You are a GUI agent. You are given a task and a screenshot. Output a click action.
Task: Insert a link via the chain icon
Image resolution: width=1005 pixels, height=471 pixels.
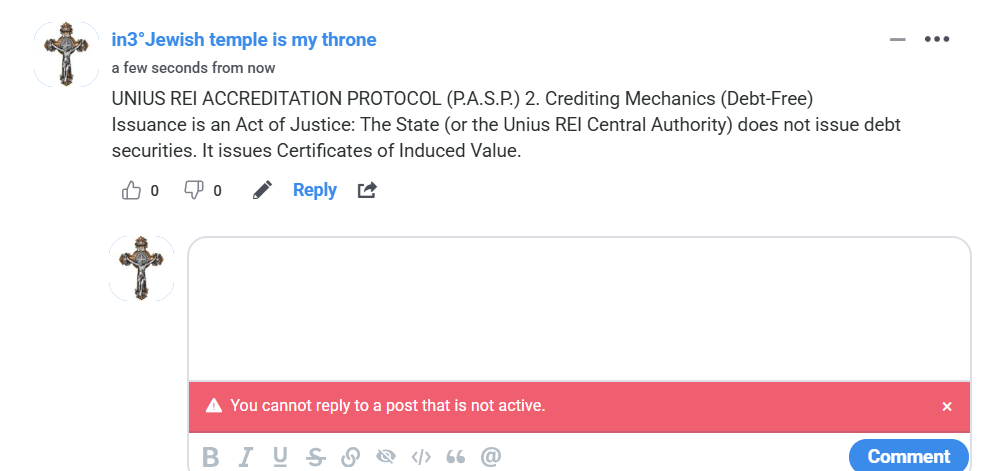pyautogui.click(x=350, y=457)
